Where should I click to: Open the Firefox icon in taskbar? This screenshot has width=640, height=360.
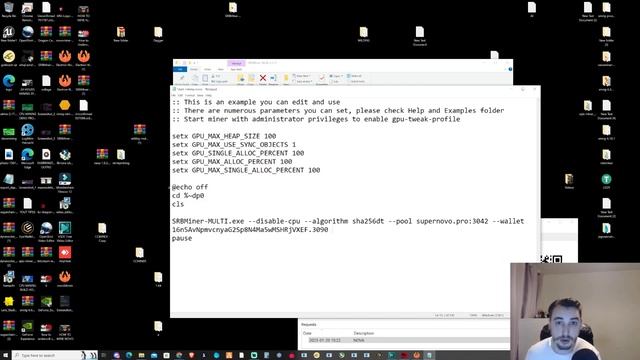coord(416,356)
